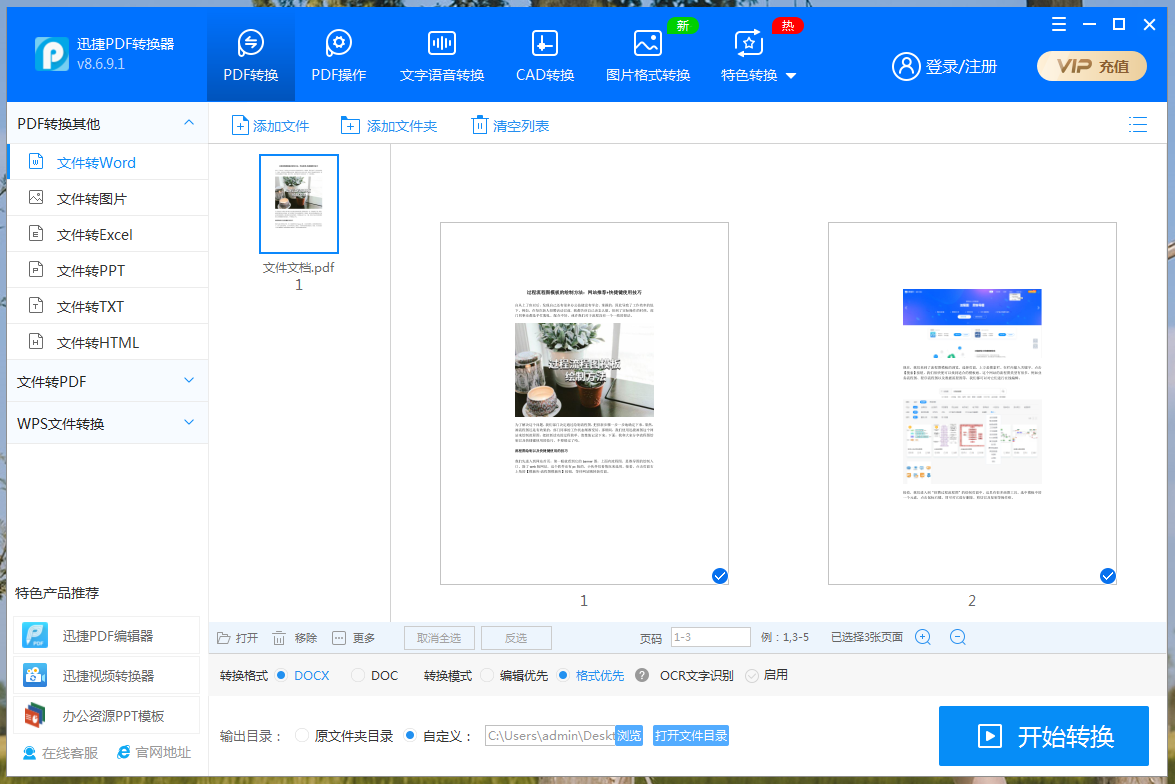Click the 打开文件目录 button

point(691,736)
